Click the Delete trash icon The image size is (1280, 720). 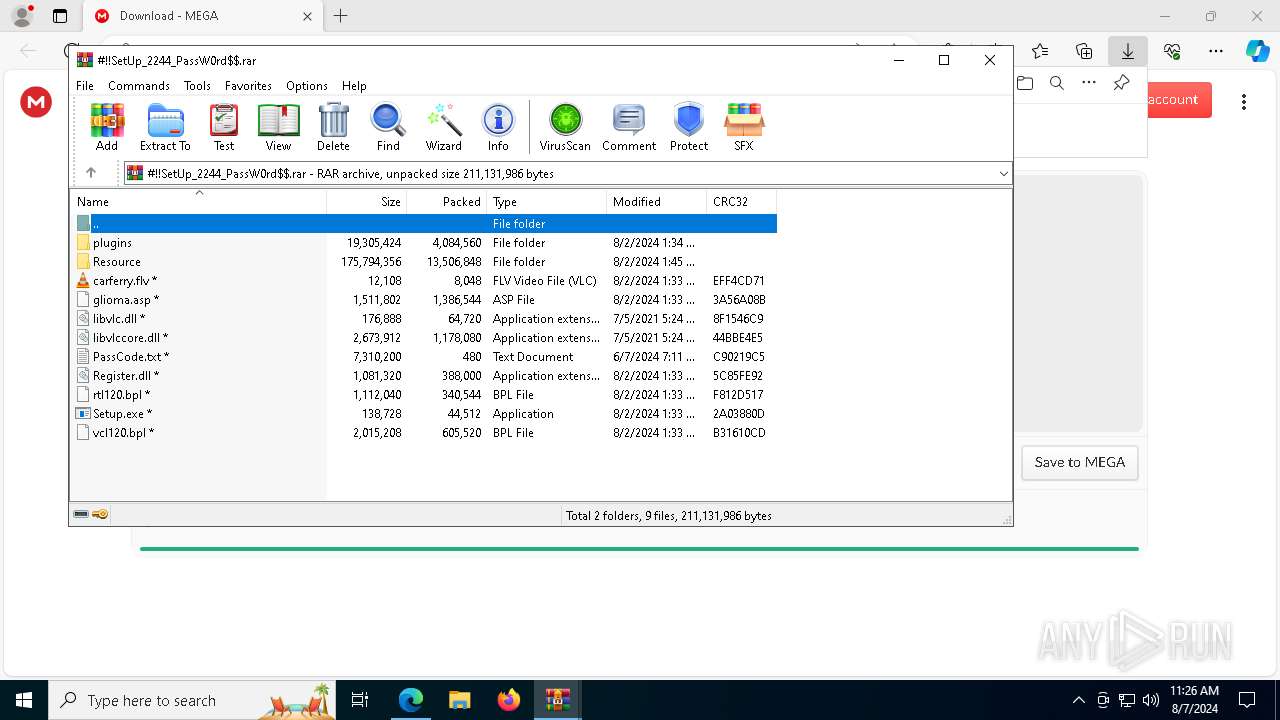click(x=333, y=127)
